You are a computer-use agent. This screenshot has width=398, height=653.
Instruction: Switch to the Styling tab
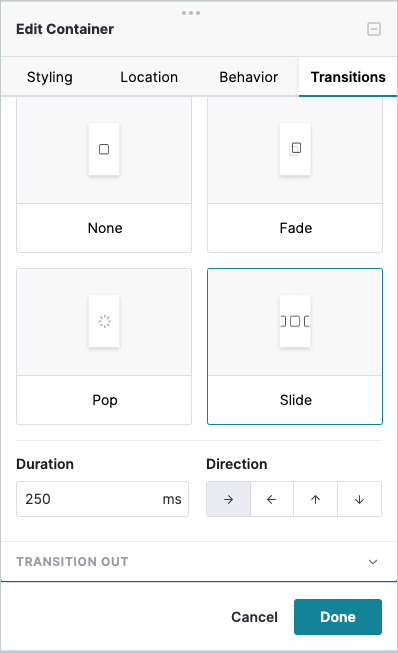tap(50, 77)
